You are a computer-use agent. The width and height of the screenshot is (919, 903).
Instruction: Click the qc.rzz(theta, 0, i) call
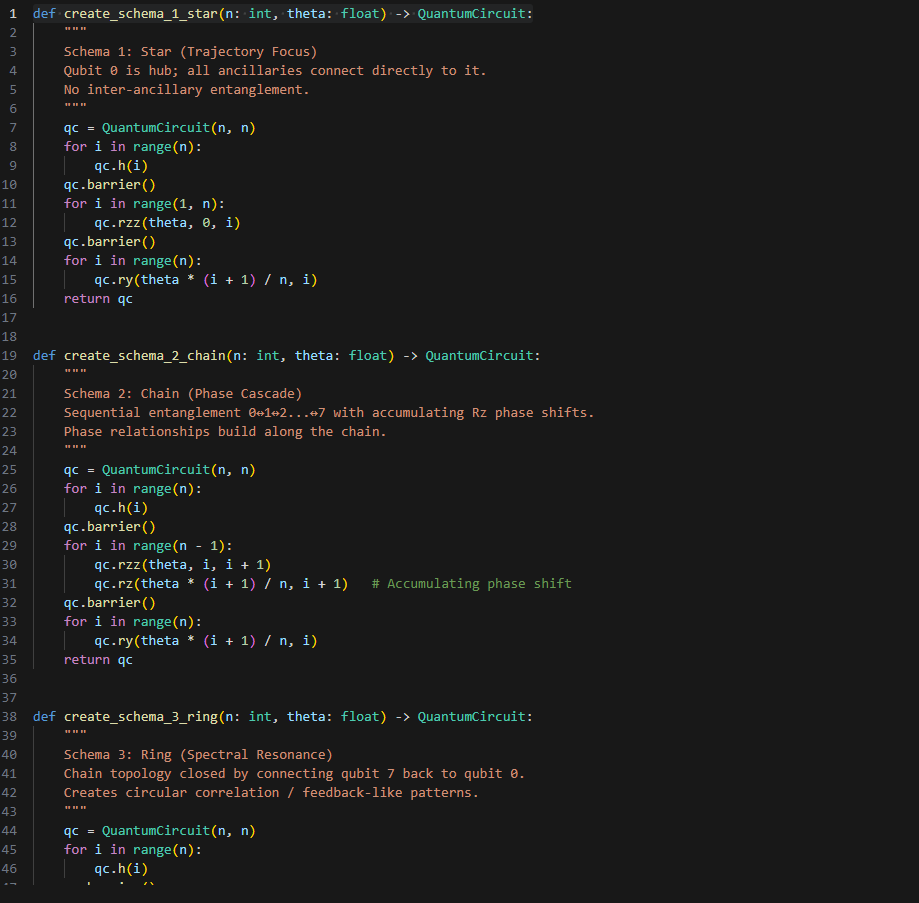[167, 222]
